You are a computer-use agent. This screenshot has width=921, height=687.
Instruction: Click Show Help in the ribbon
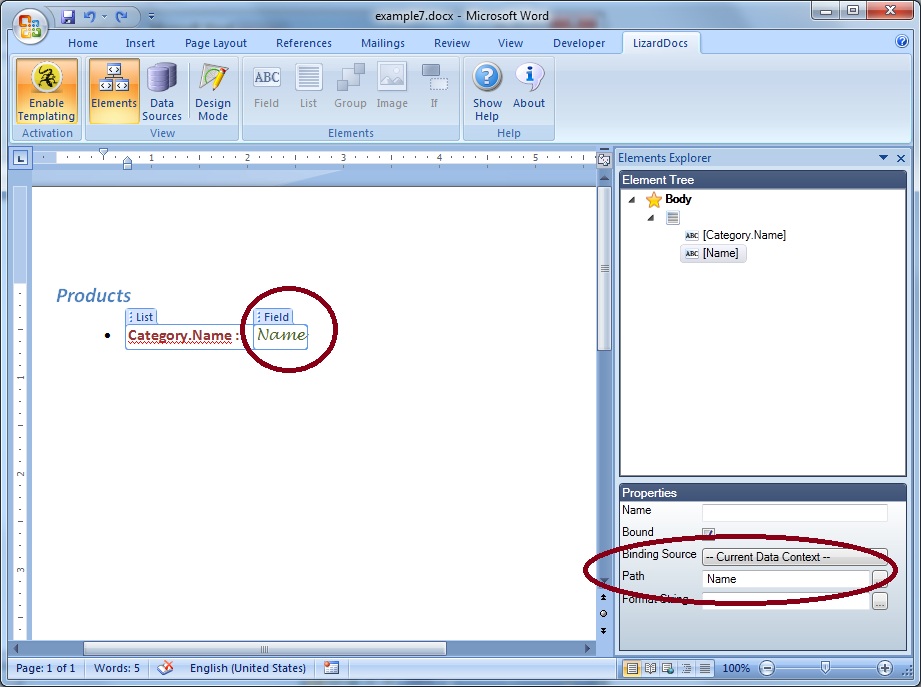pyautogui.click(x=487, y=91)
